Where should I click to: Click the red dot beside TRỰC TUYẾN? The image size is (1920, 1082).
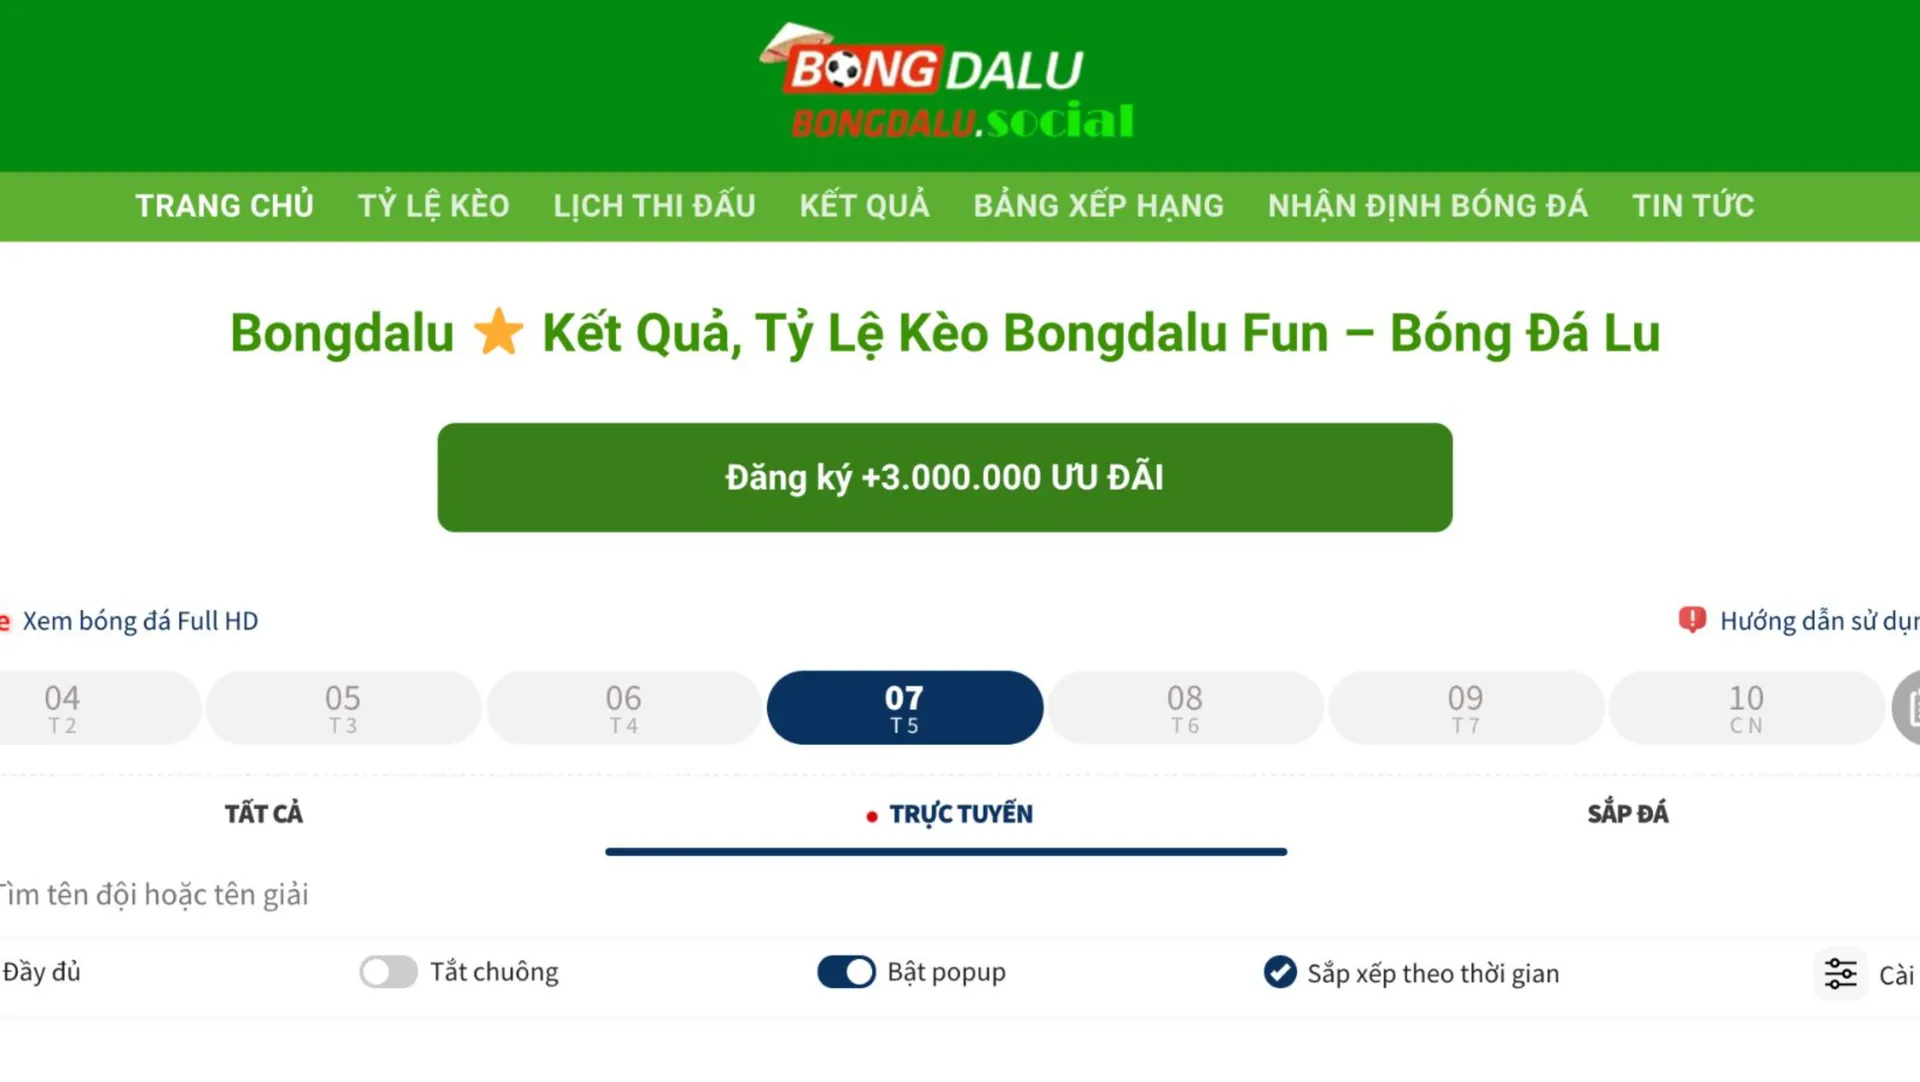[869, 815]
